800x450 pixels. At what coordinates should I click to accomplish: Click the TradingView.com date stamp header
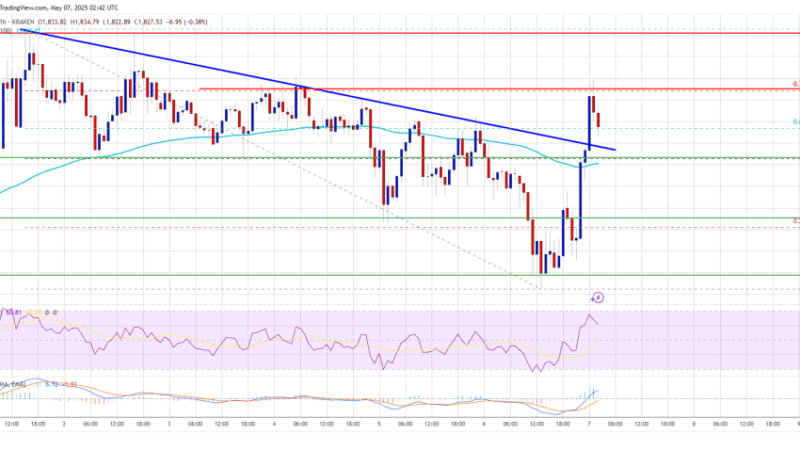[x=59, y=8]
